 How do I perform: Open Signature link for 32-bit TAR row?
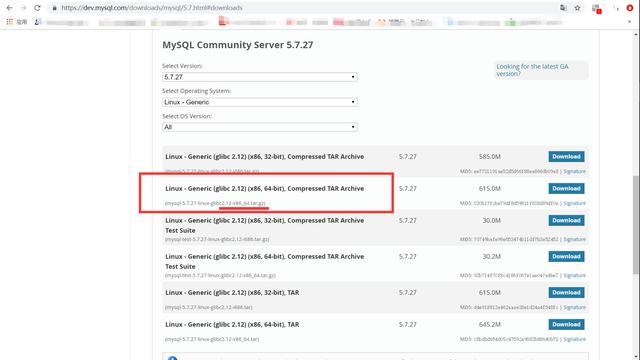tap(574, 307)
